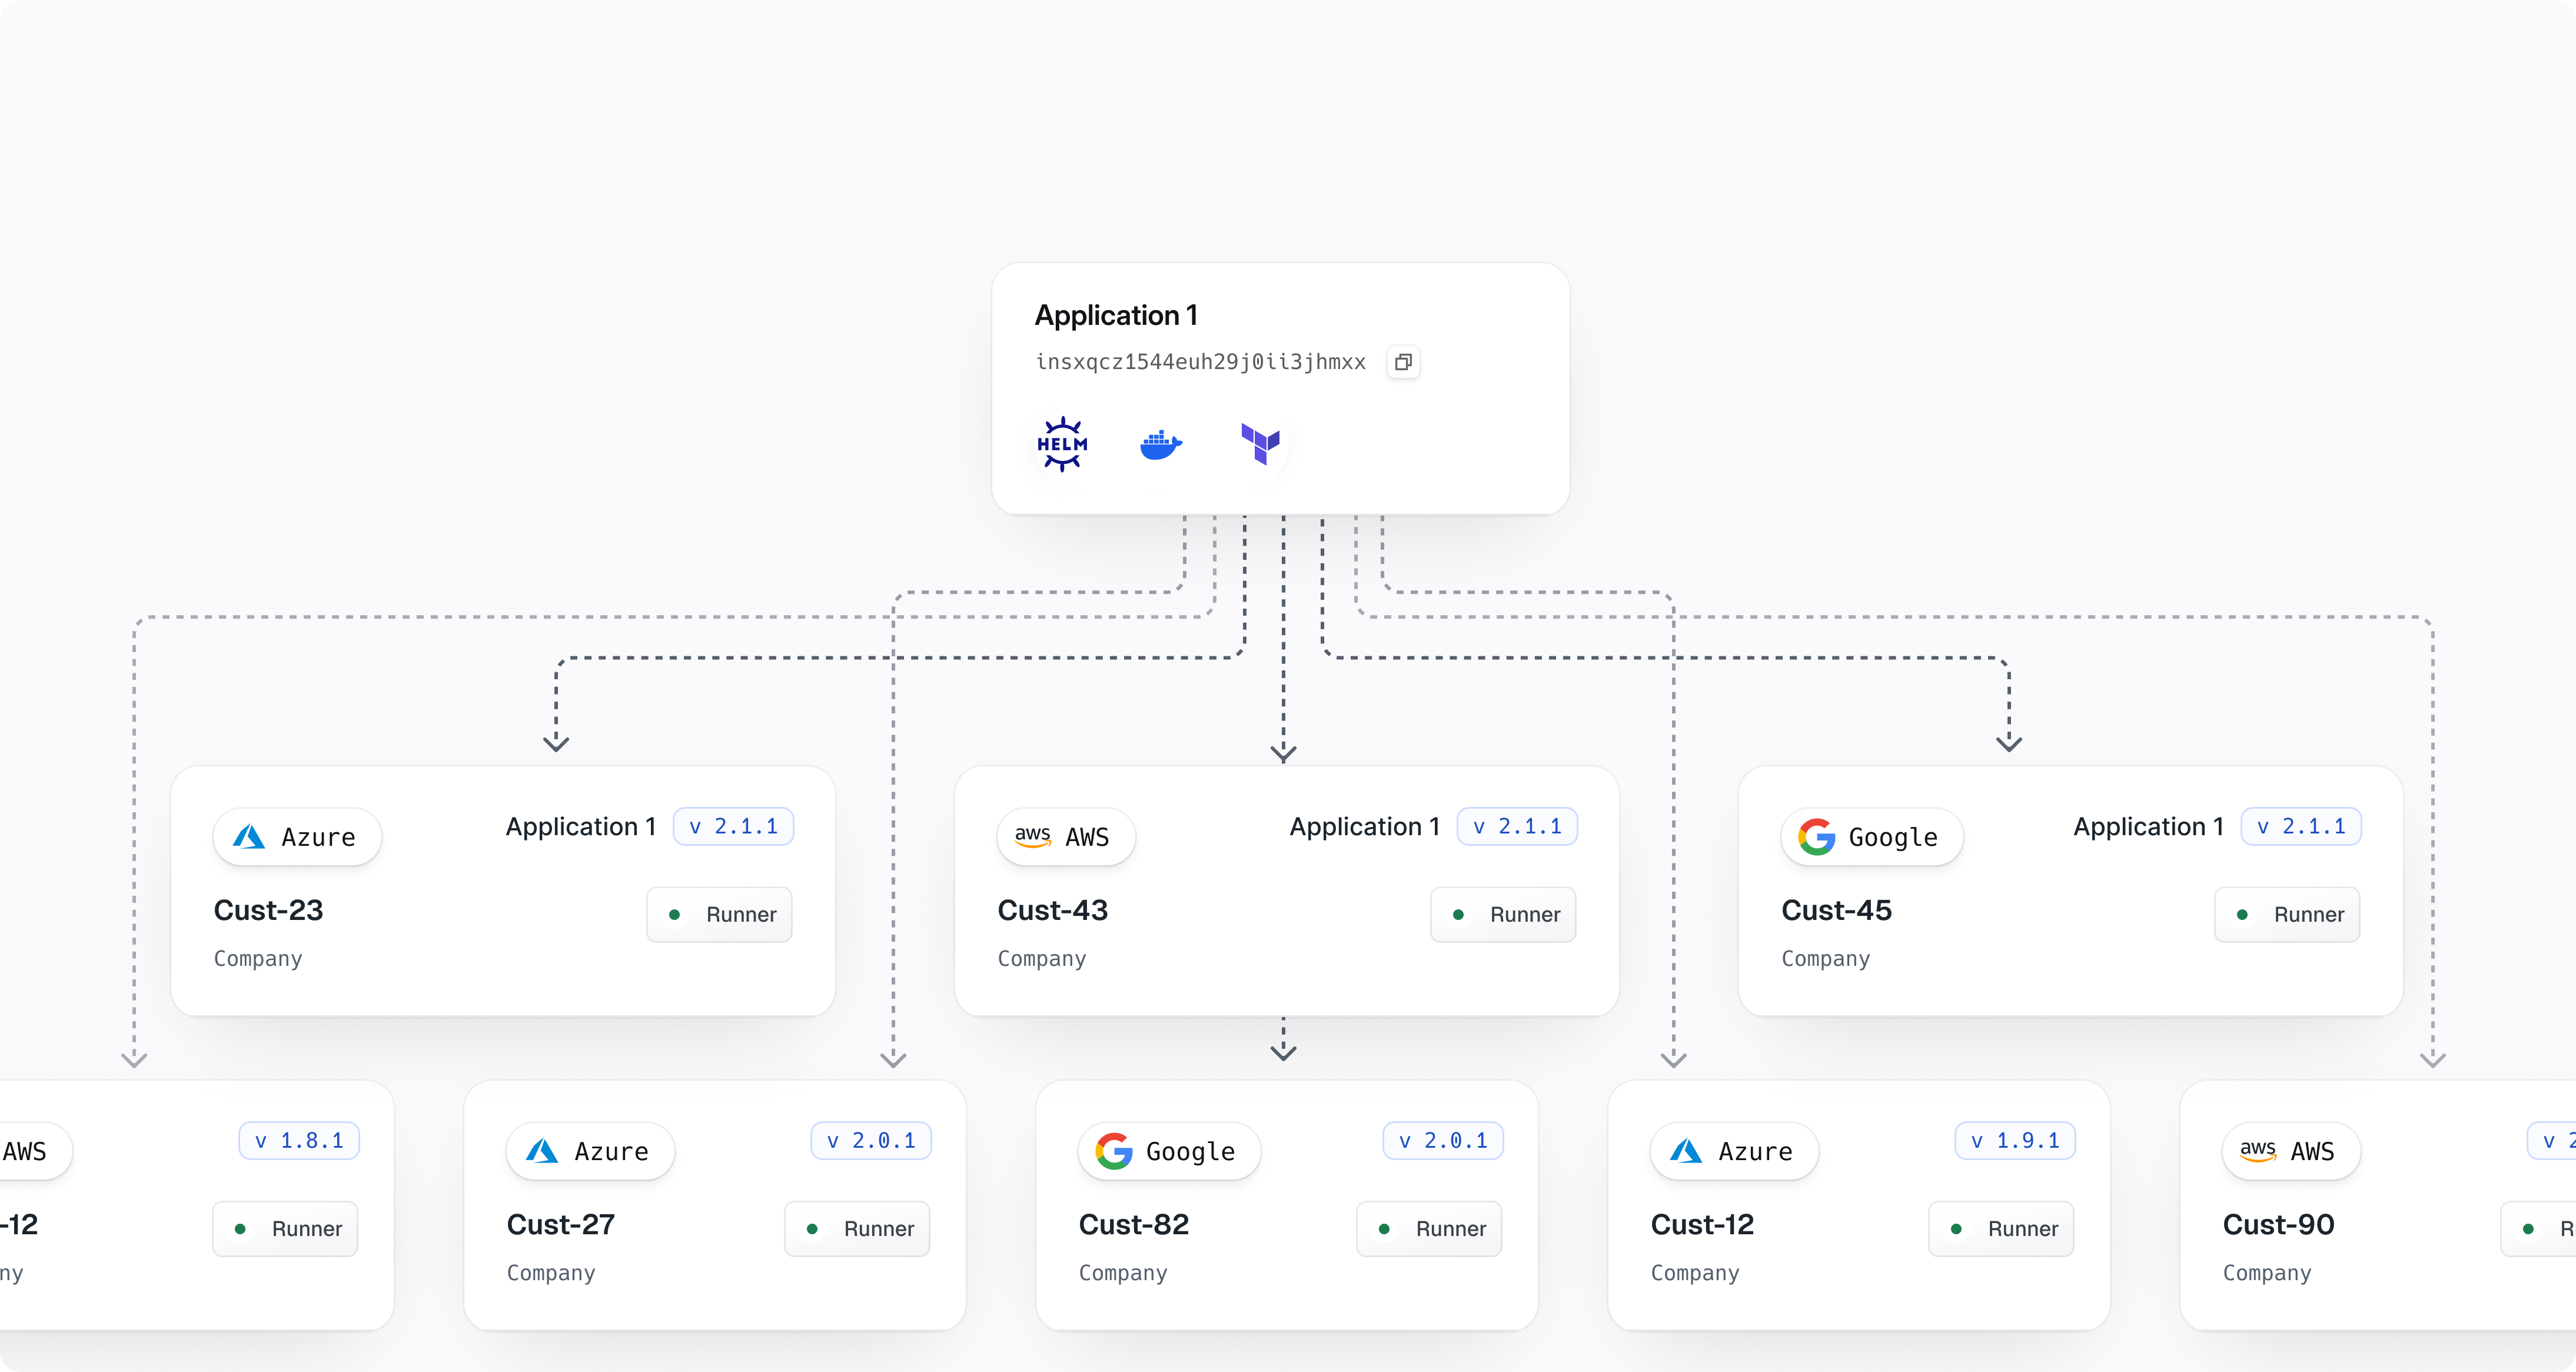Image resolution: width=2576 pixels, height=1372 pixels.
Task: Click the Google badge on Cust-82
Action: pos(1168,1151)
